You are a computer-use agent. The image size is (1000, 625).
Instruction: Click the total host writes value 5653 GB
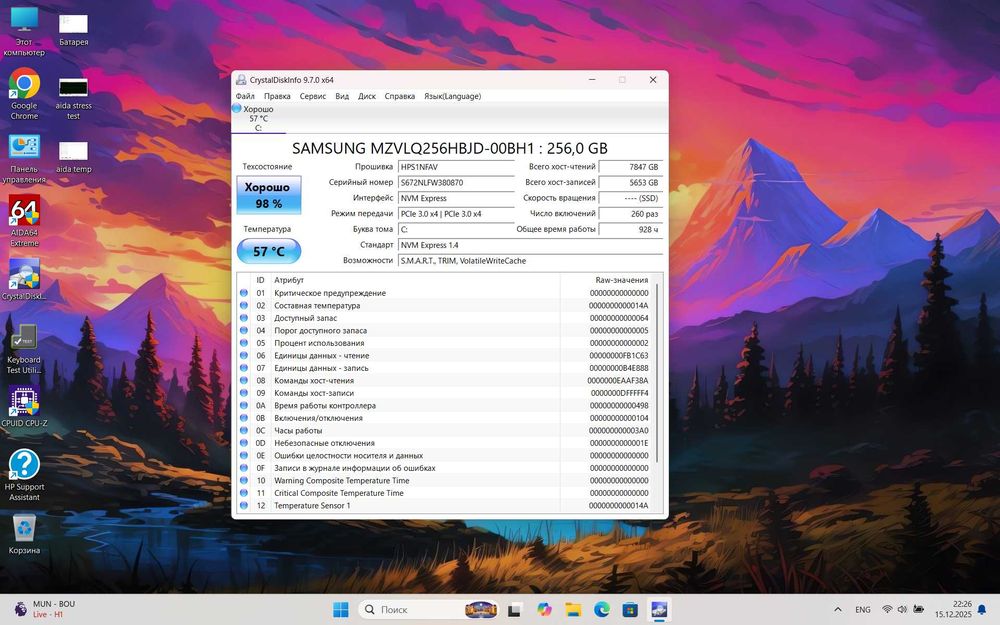pos(631,182)
